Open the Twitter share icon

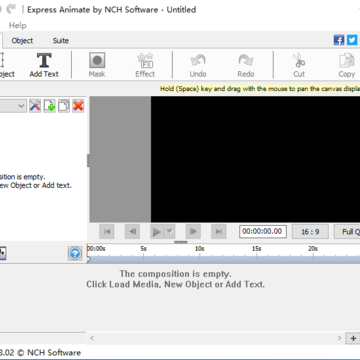[x=352, y=40]
